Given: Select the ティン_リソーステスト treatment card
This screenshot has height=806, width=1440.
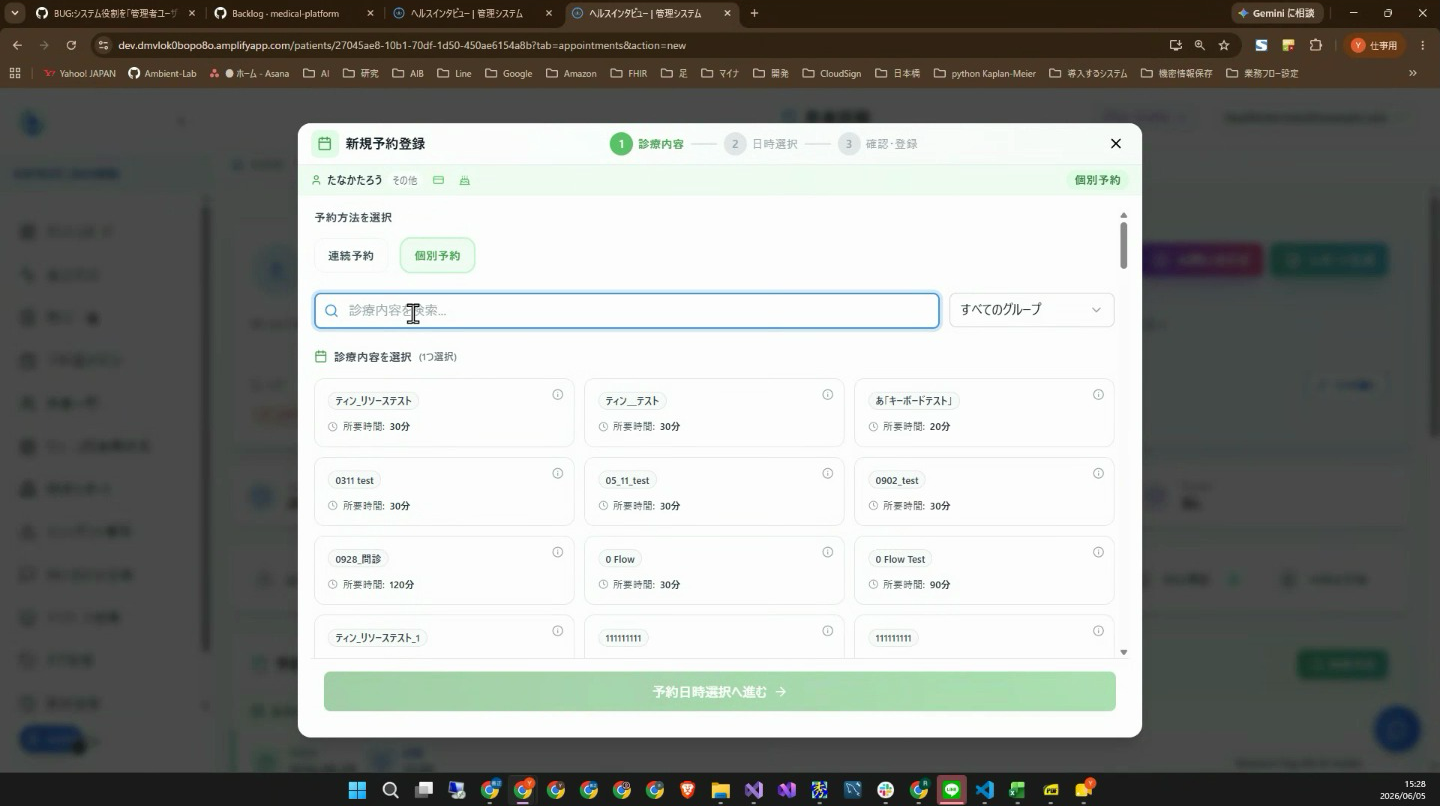Looking at the screenshot, I should coord(444,412).
